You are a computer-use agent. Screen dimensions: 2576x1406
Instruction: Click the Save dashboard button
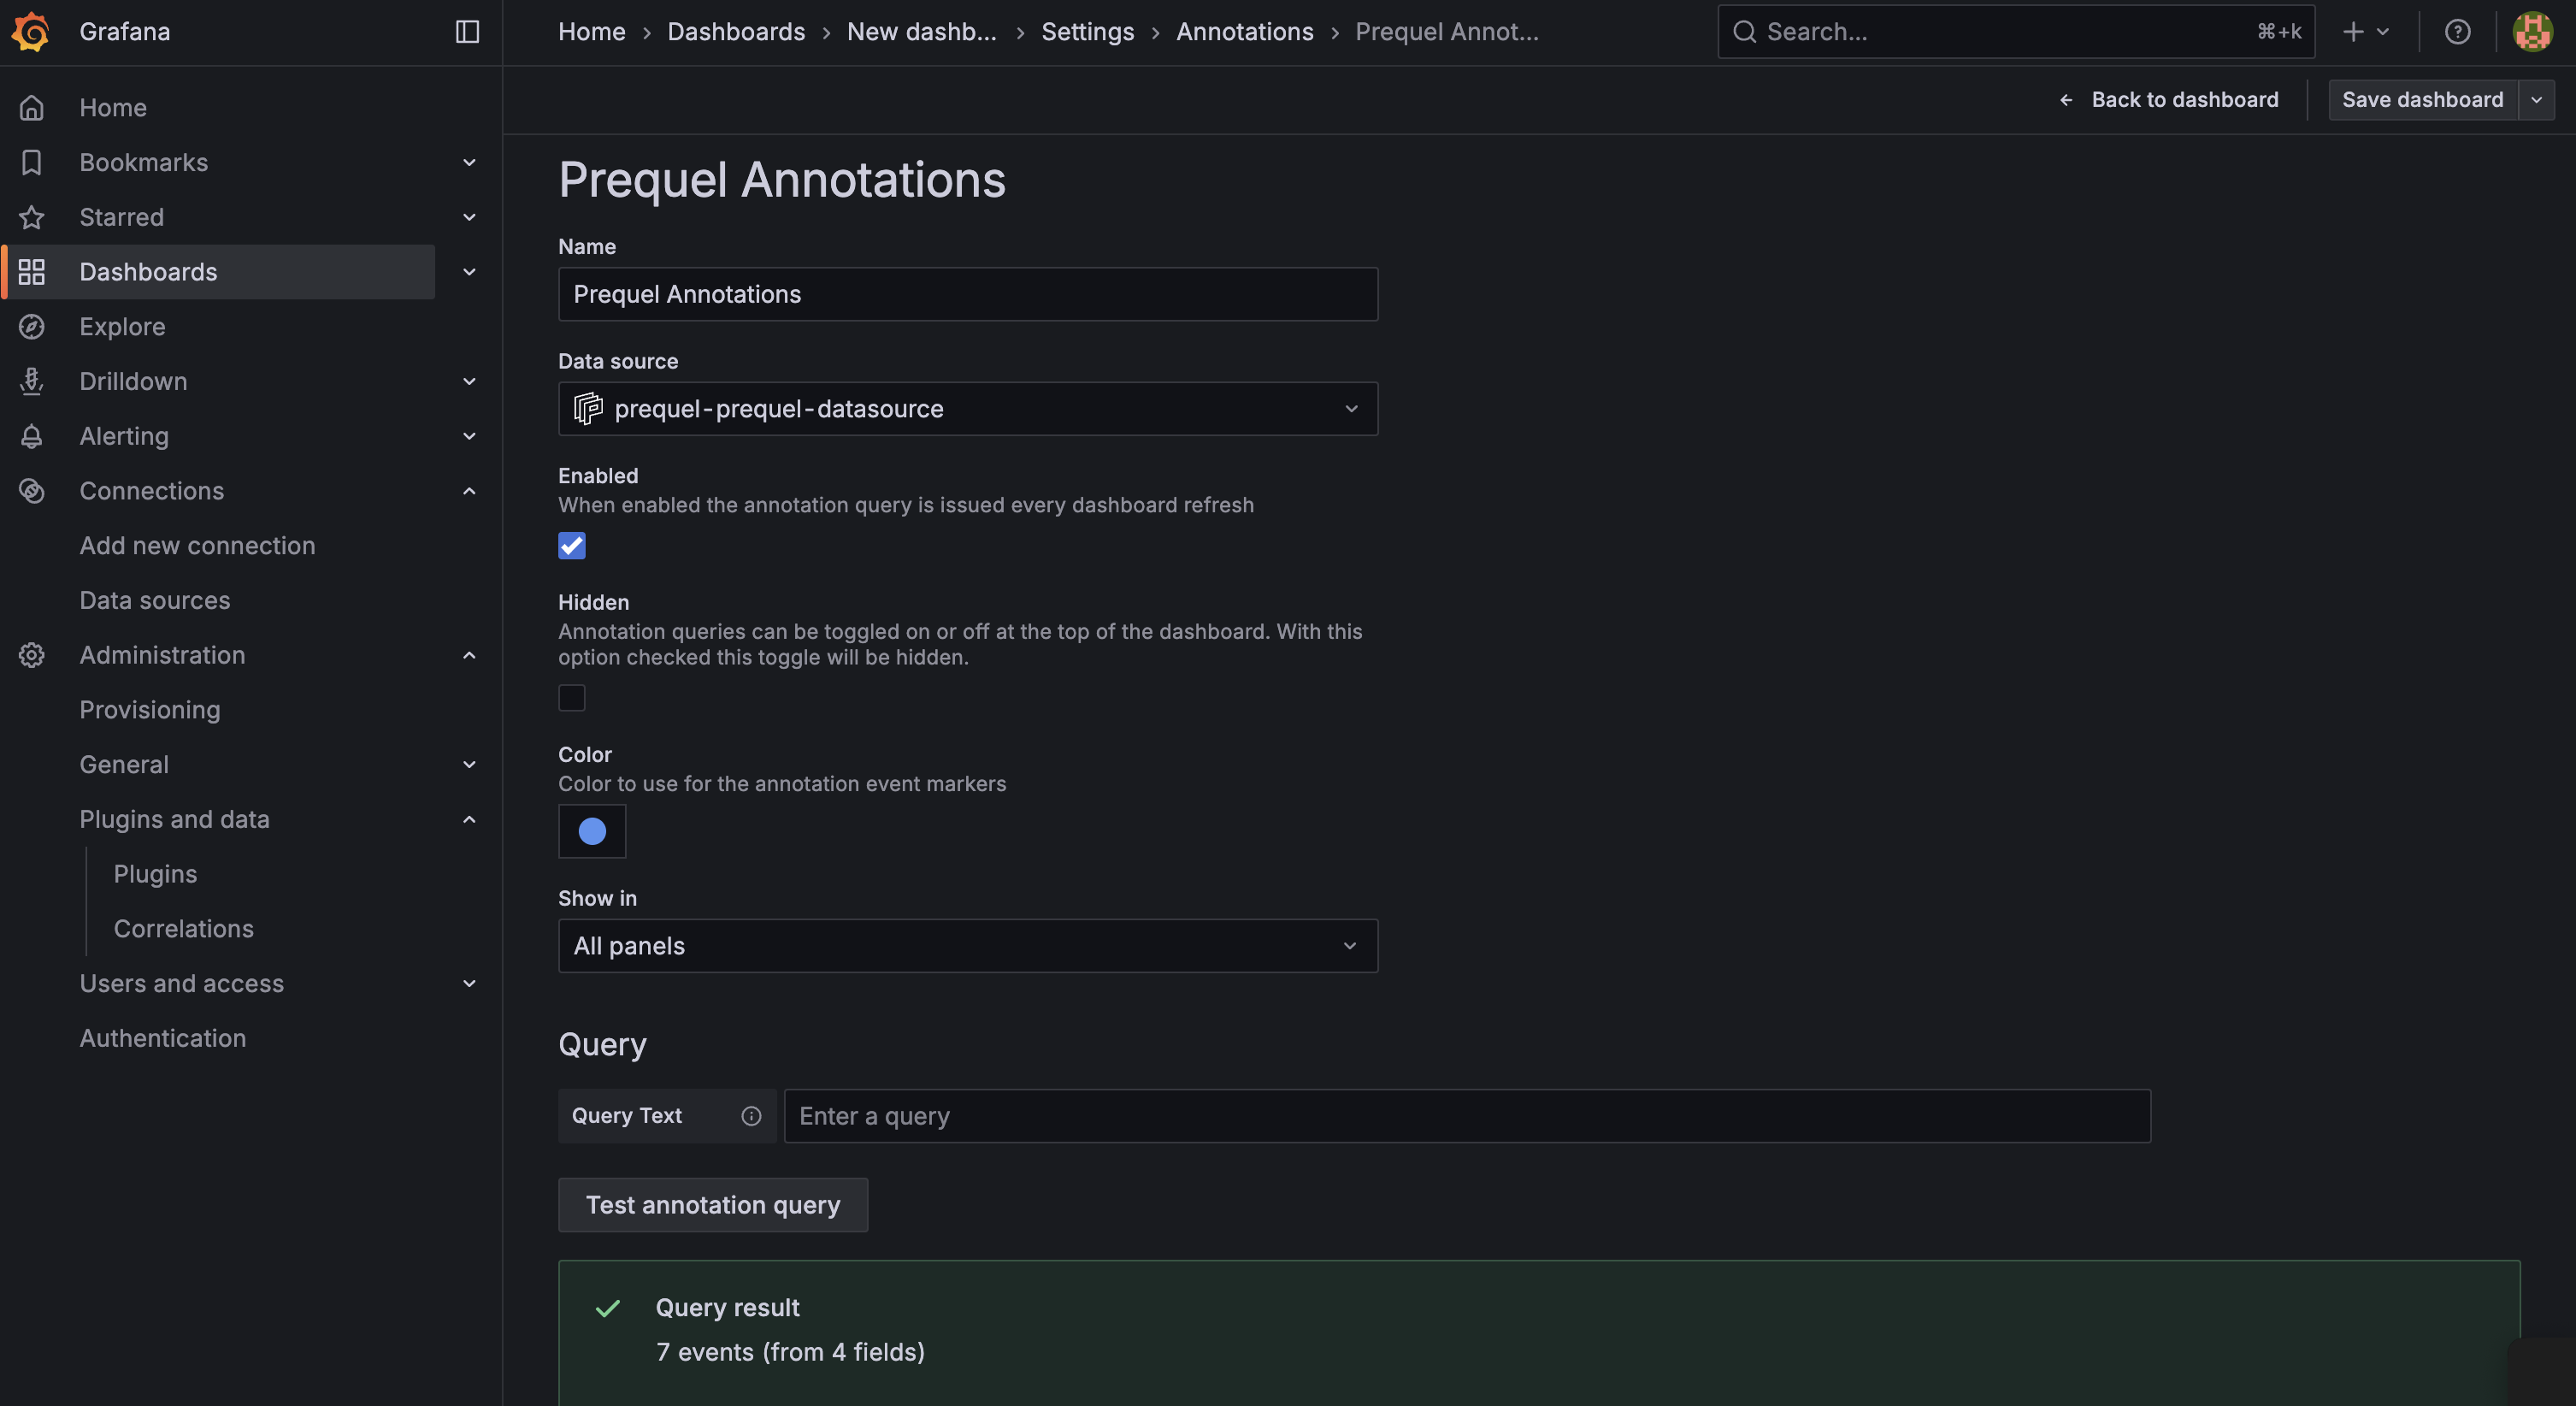(x=2422, y=100)
